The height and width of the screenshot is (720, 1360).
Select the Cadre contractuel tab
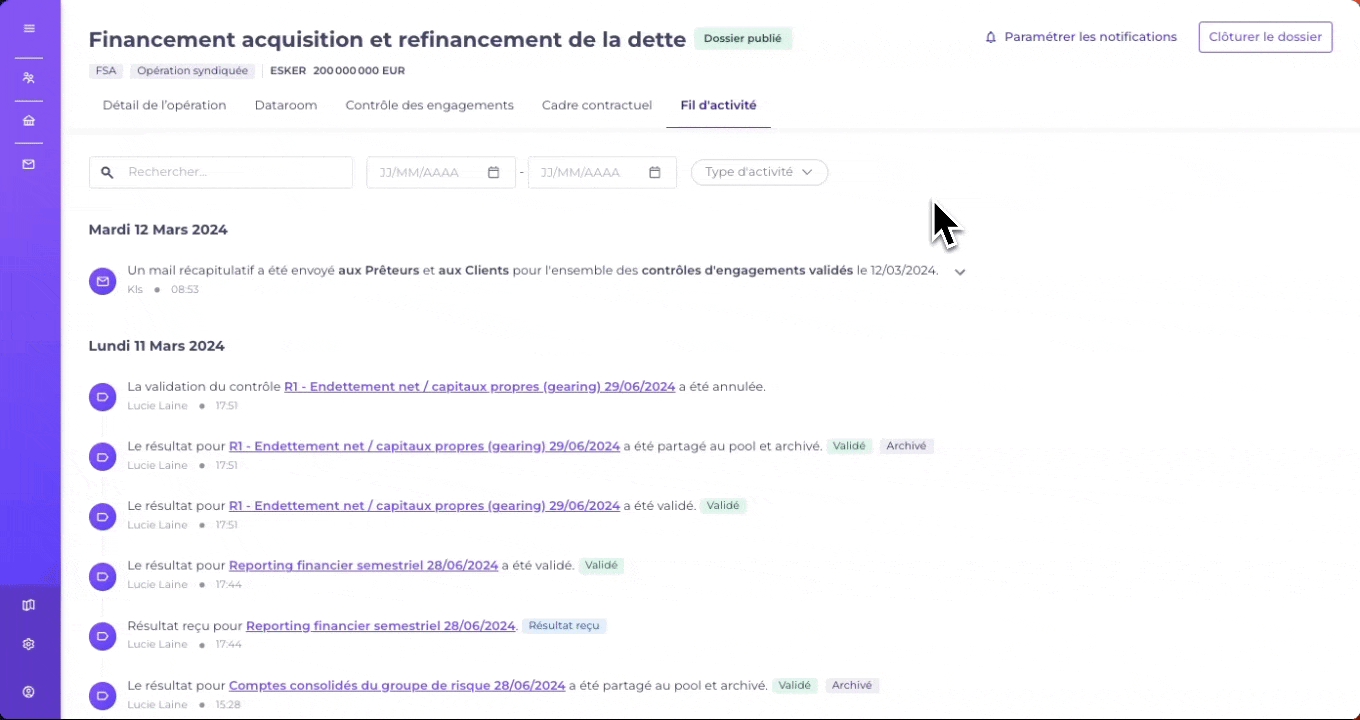[x=596, y=105]
